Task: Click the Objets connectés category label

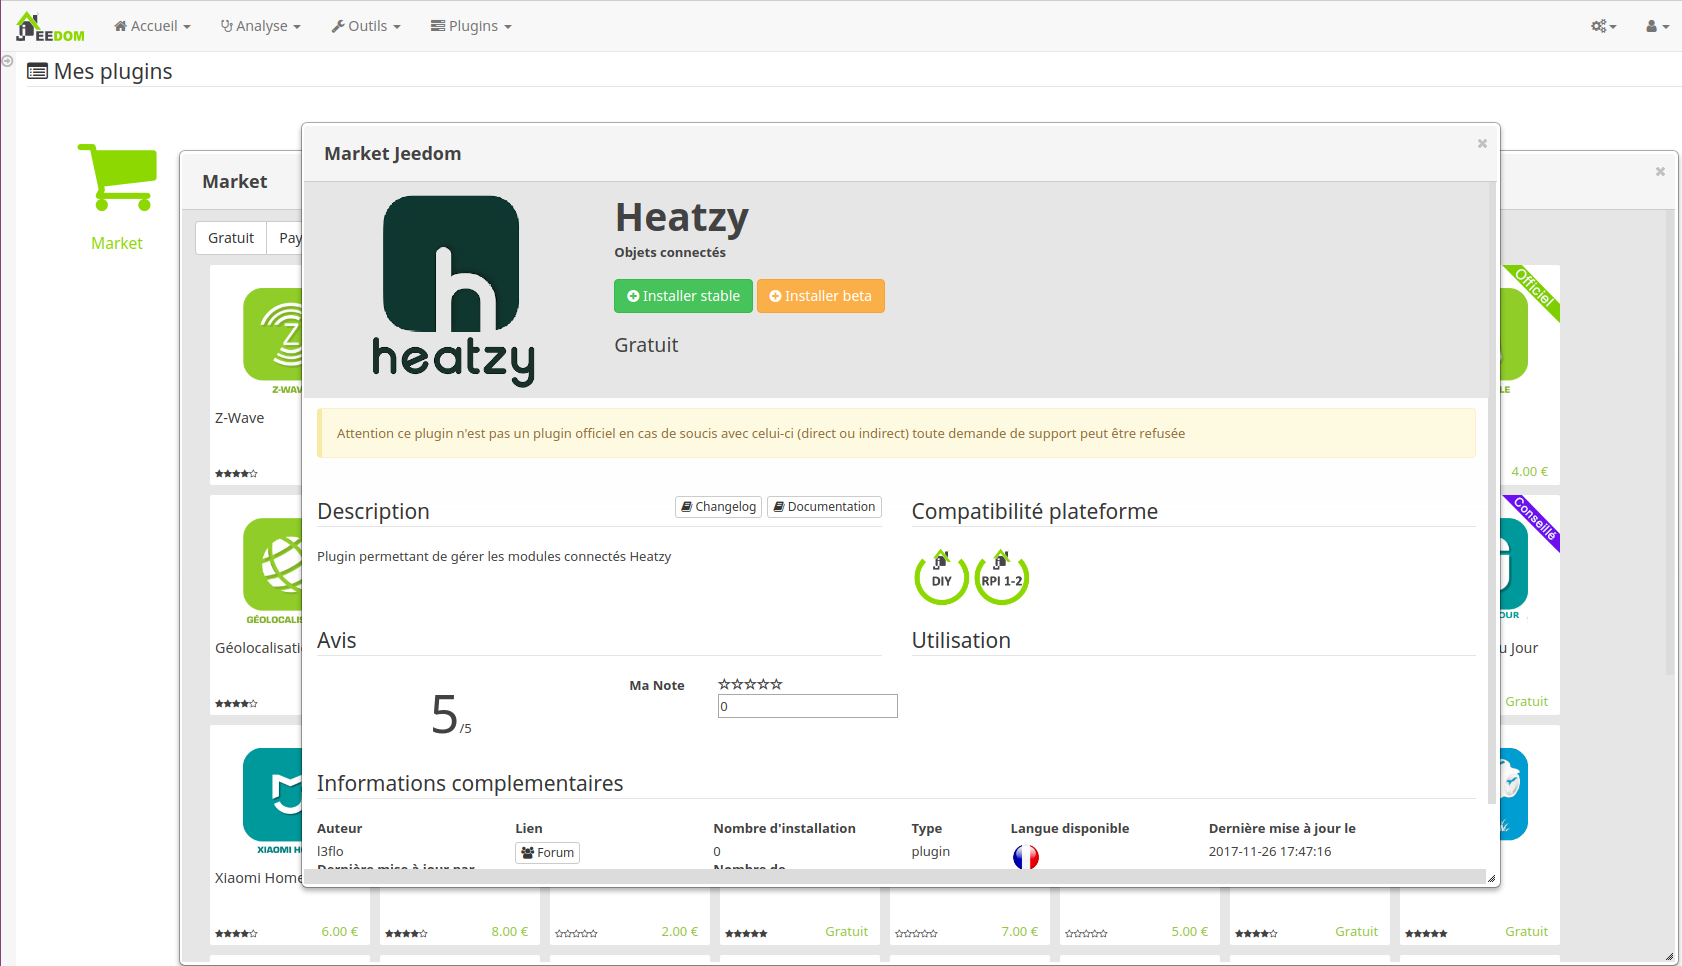Action: (x=670, y=252)
